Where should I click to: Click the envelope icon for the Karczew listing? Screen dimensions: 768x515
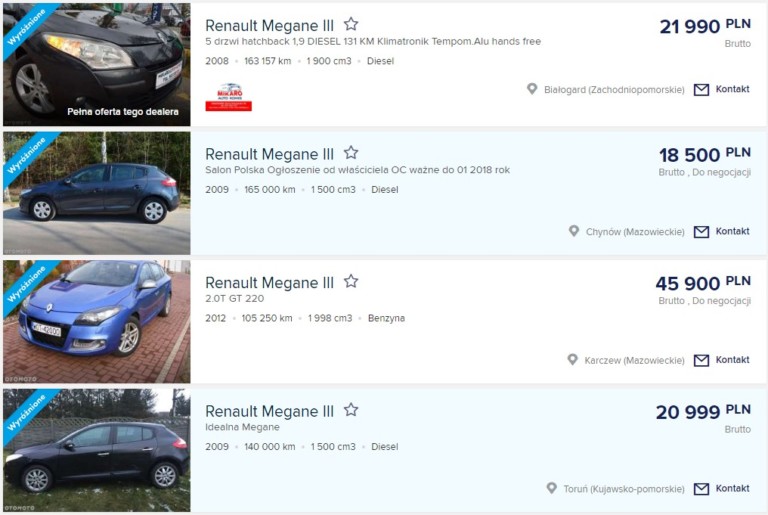click(701, 360)
